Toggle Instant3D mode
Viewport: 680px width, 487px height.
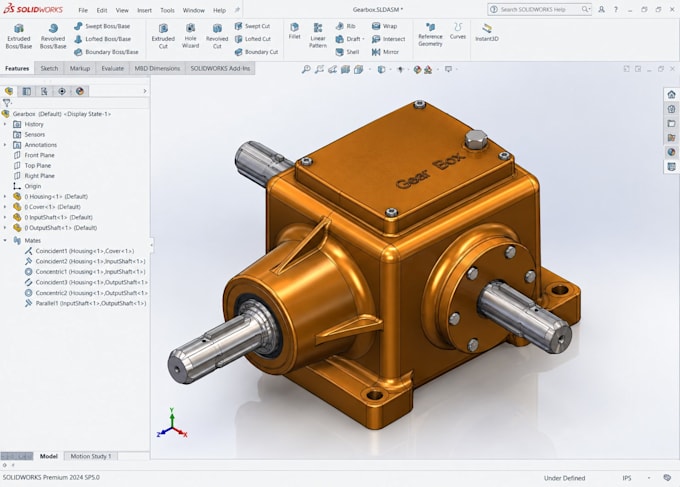[x=487, y=33]
